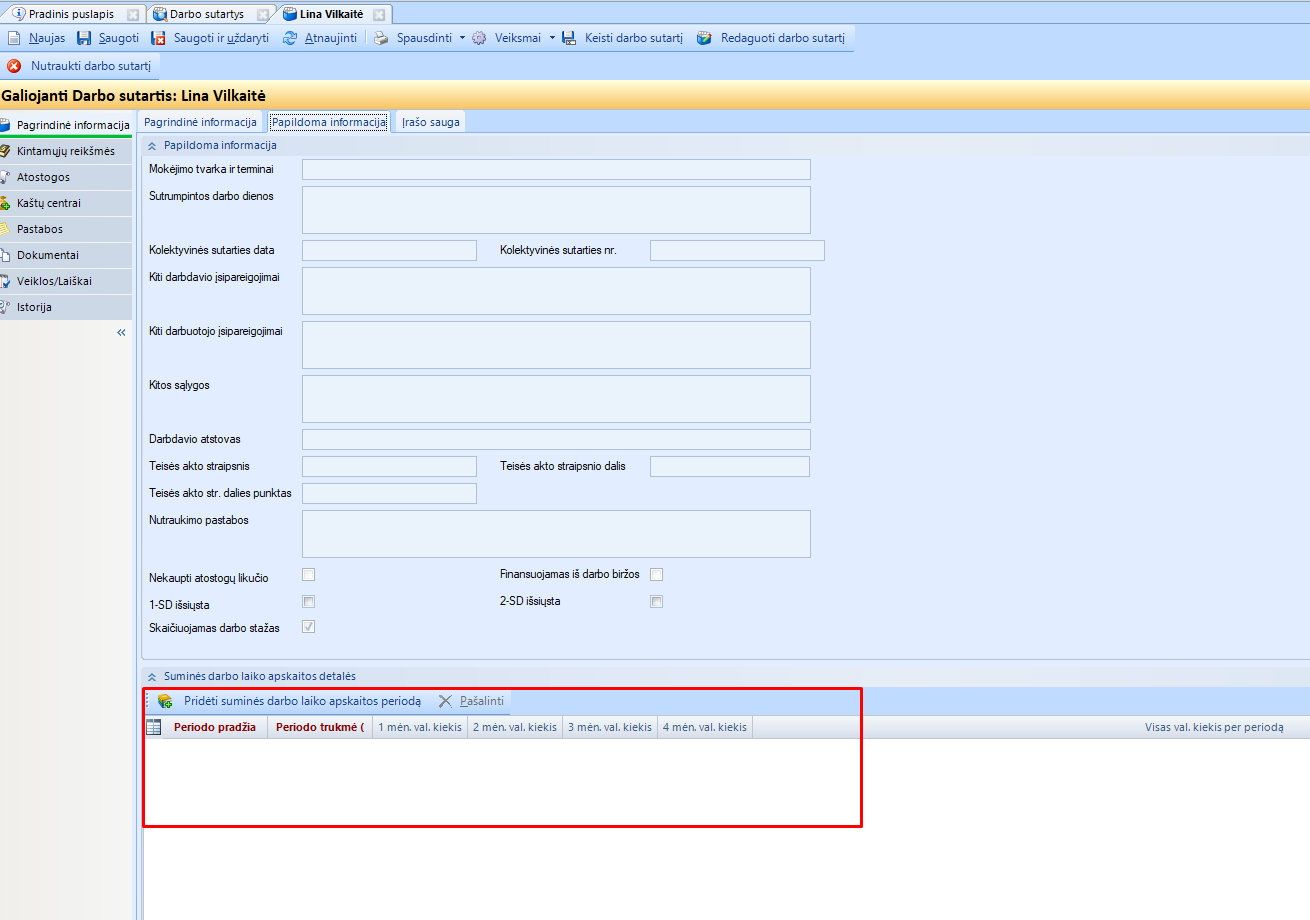Click Redaguoti darbo sutartį toolbar icon

pos(704,38)
